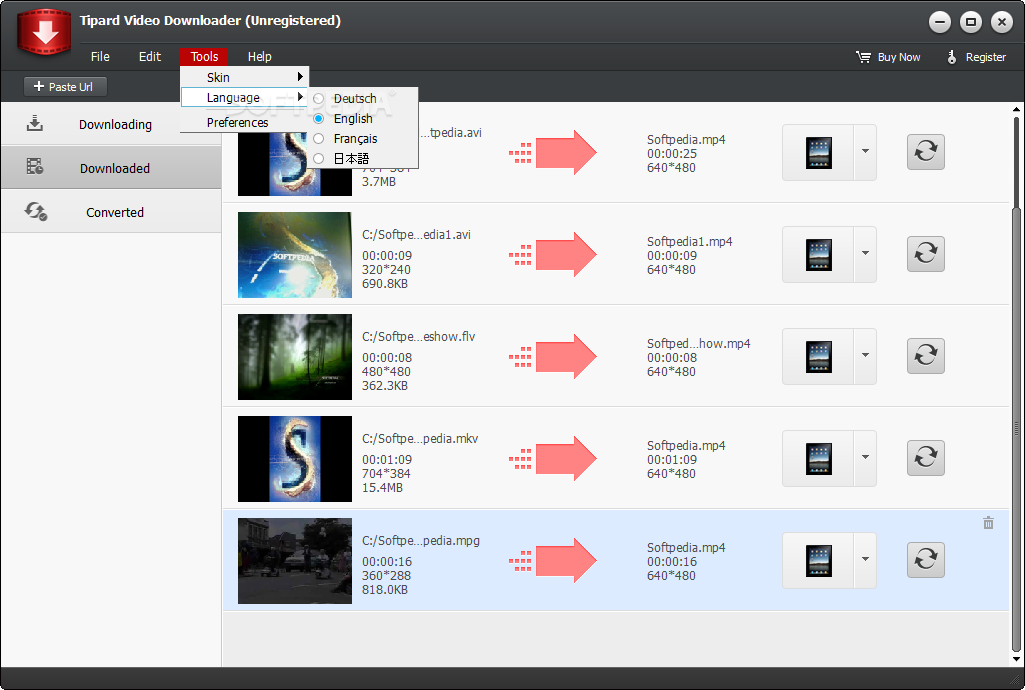This screenshot has width=1025, height=690.
Task: Click the red arrow in the pedia.mkv row
Action: coord(553,458)
